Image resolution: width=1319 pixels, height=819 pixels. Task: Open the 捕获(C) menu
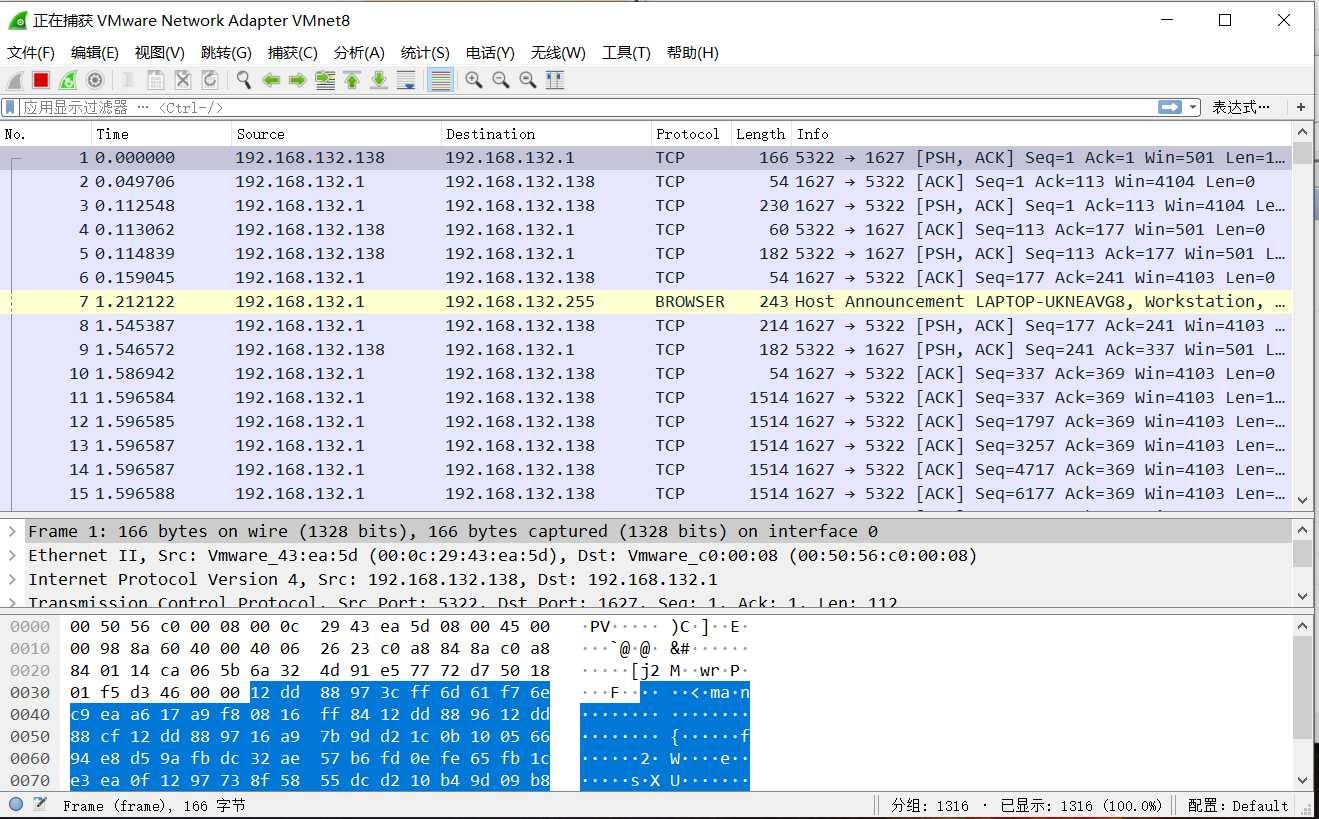coord(293,53)
